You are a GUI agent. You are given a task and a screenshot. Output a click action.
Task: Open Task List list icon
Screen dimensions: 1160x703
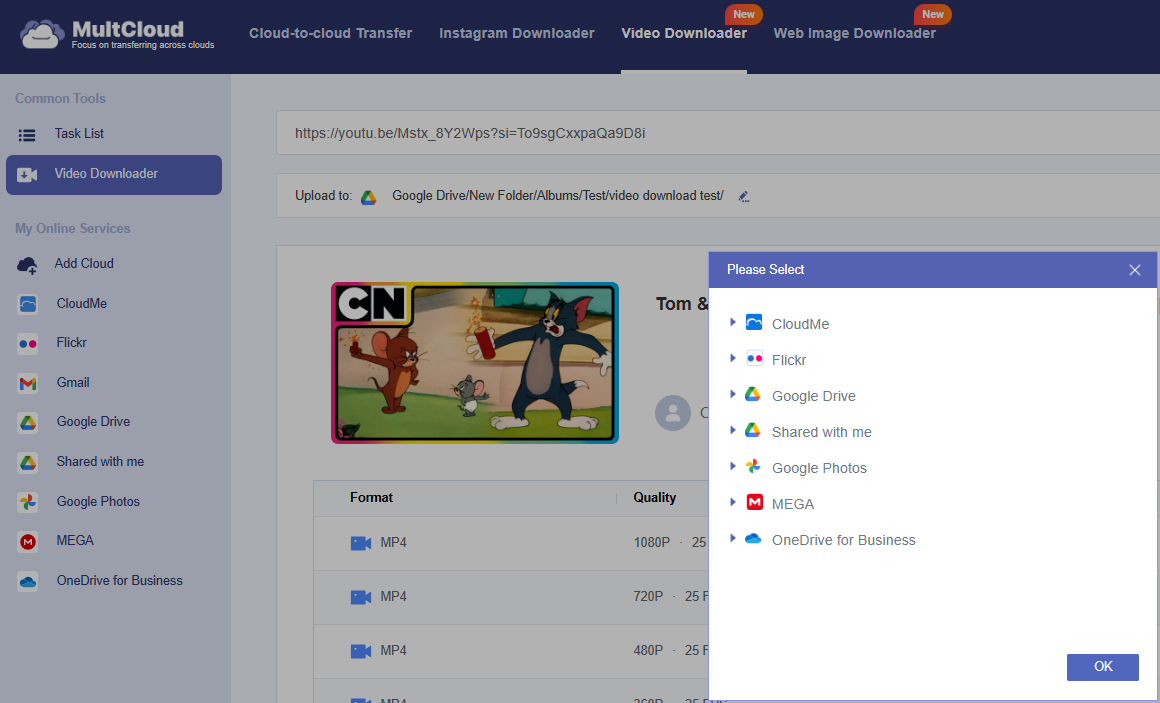(x=27, y=135)
